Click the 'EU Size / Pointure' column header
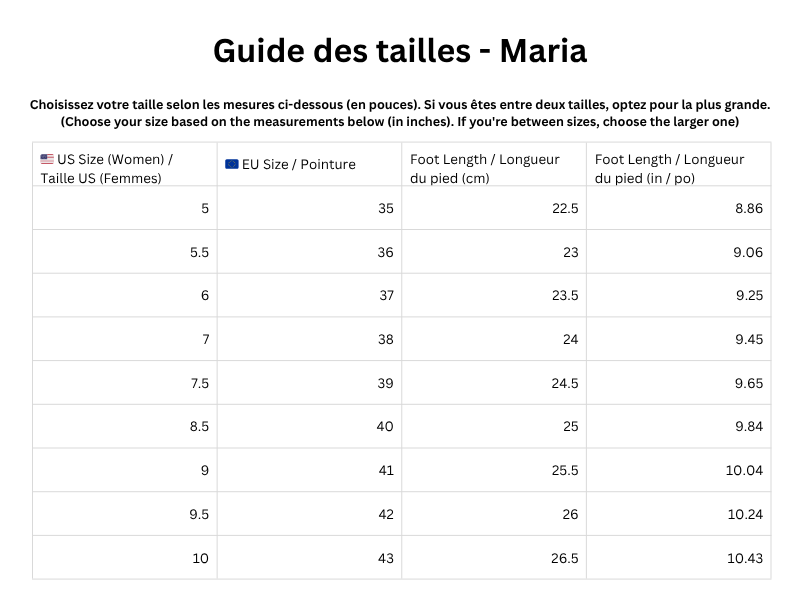This screenshot has width=800, height=600. tap(298, 164)
